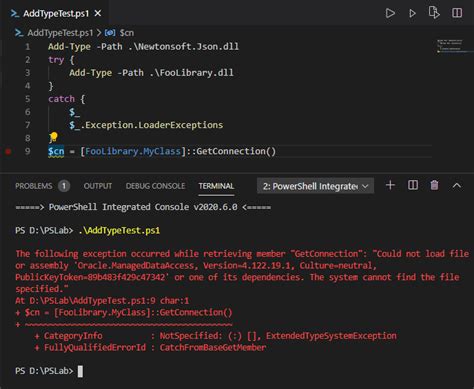The image size is (474, 389).
Task: Select the AddTypeTest.ps1 editor tab
Action: click(x=56, y=13)
